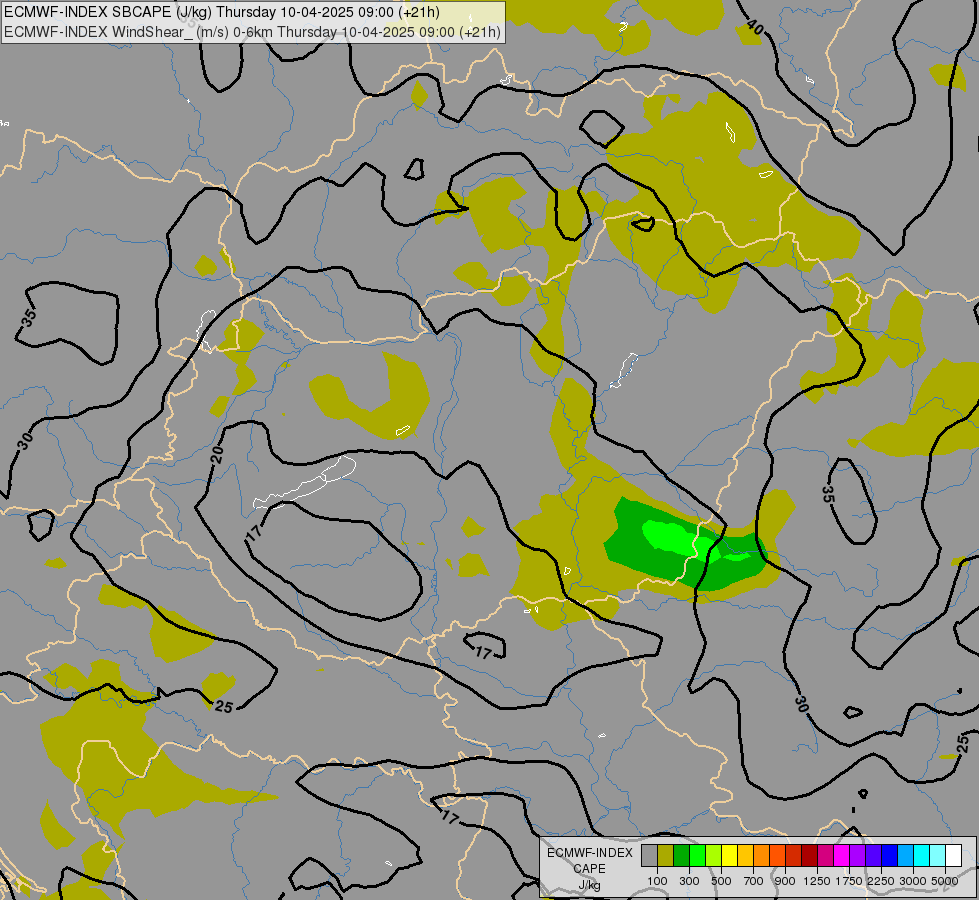Click the legend value 1750
979x900 pixels.
point(849,881)
